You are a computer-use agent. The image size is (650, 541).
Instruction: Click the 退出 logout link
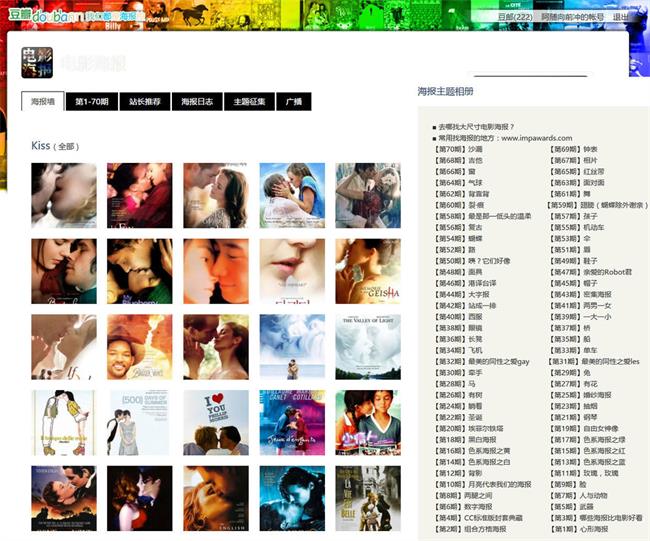point(621,17)
